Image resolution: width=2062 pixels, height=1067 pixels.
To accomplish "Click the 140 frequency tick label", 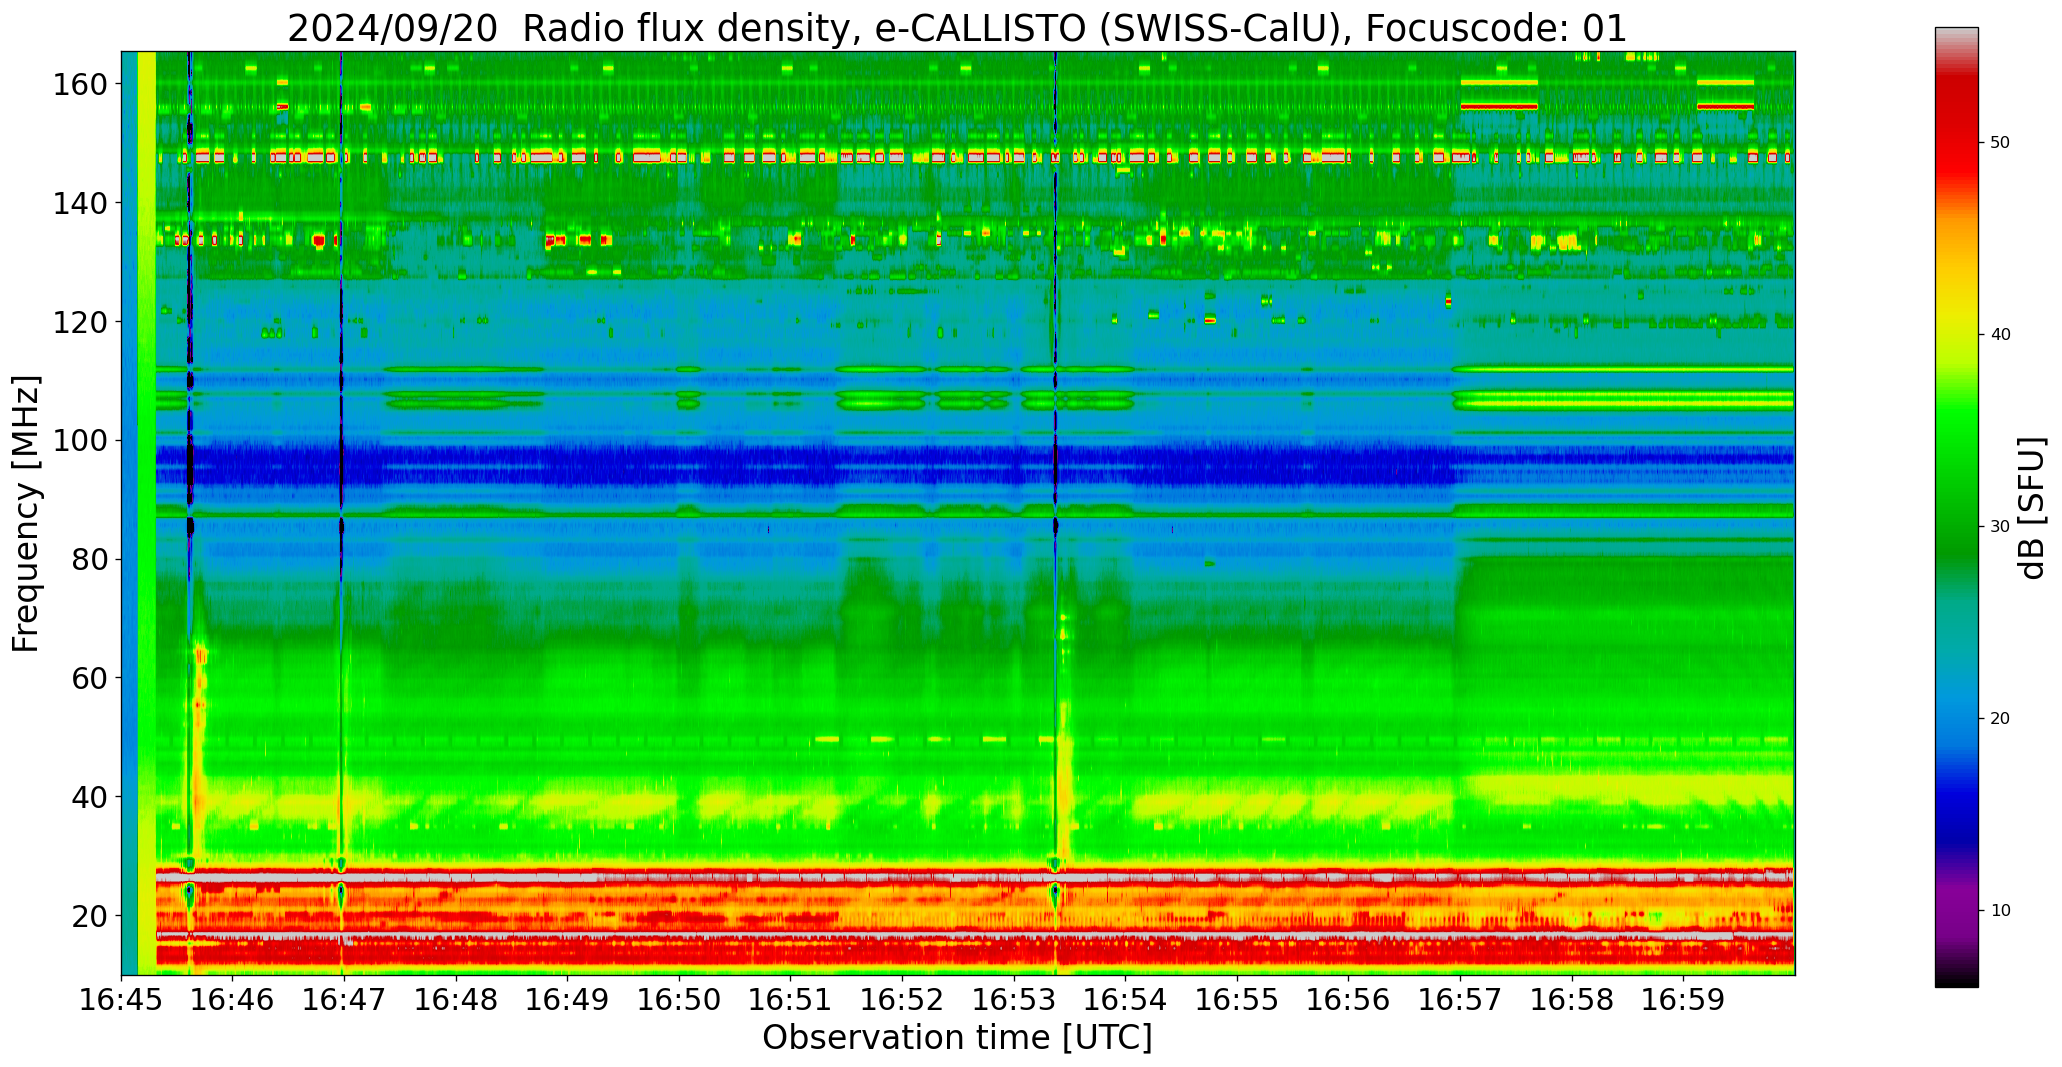I will tap(80, 203).
